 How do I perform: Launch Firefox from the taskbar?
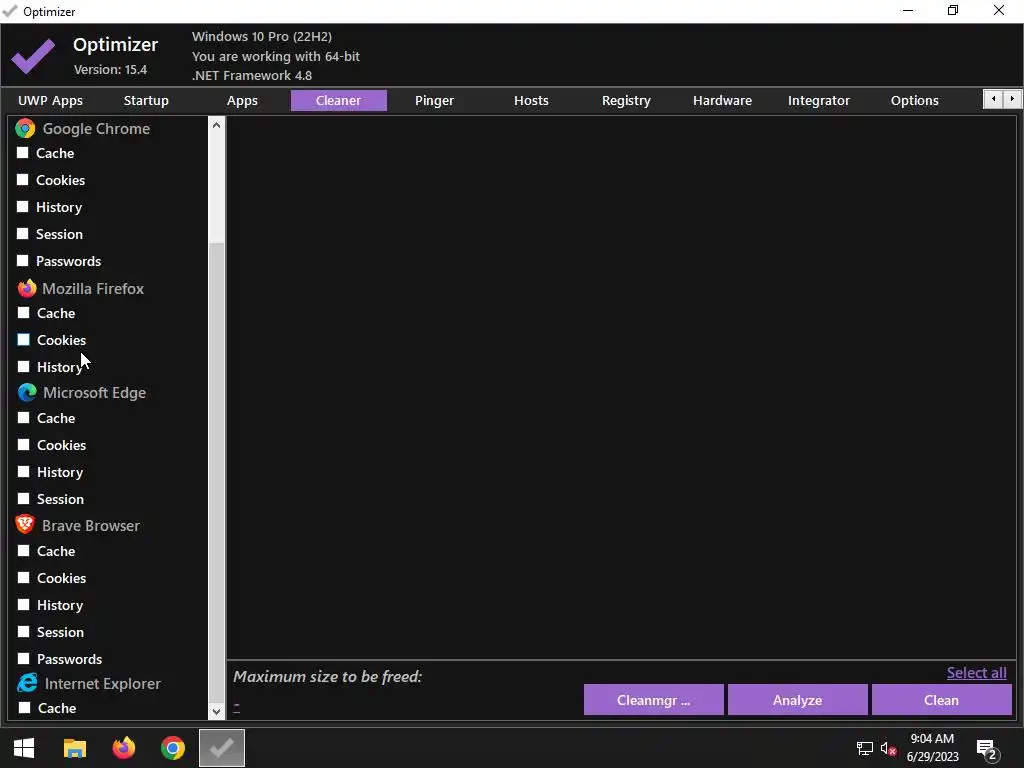(x=123, y=748)
